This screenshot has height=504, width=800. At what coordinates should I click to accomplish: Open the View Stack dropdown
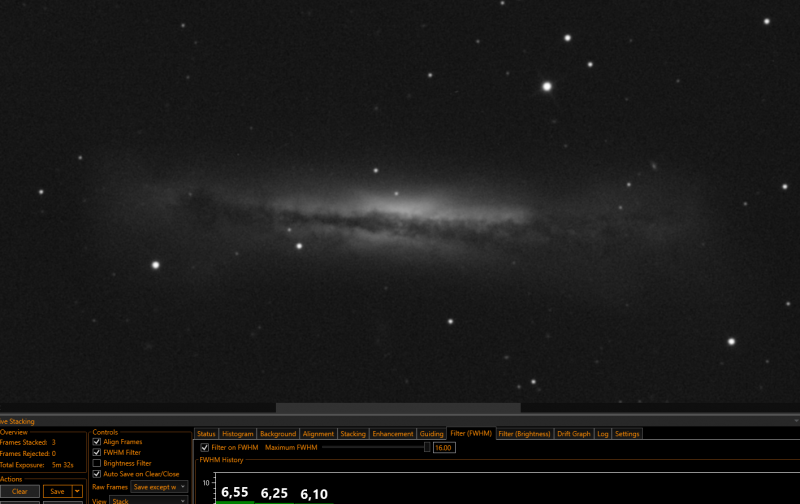pos(148,500)
